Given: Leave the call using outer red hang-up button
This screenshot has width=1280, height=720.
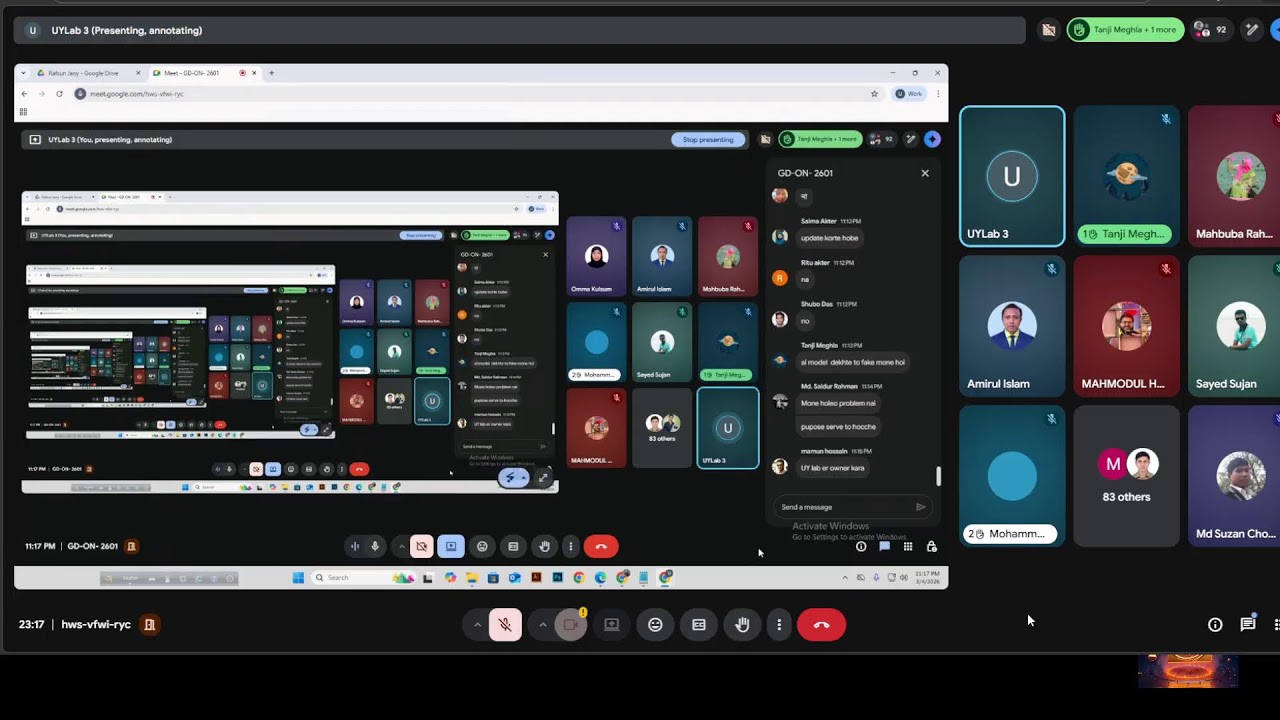Looking at the screenshot, I should click(x=821, y=625).
